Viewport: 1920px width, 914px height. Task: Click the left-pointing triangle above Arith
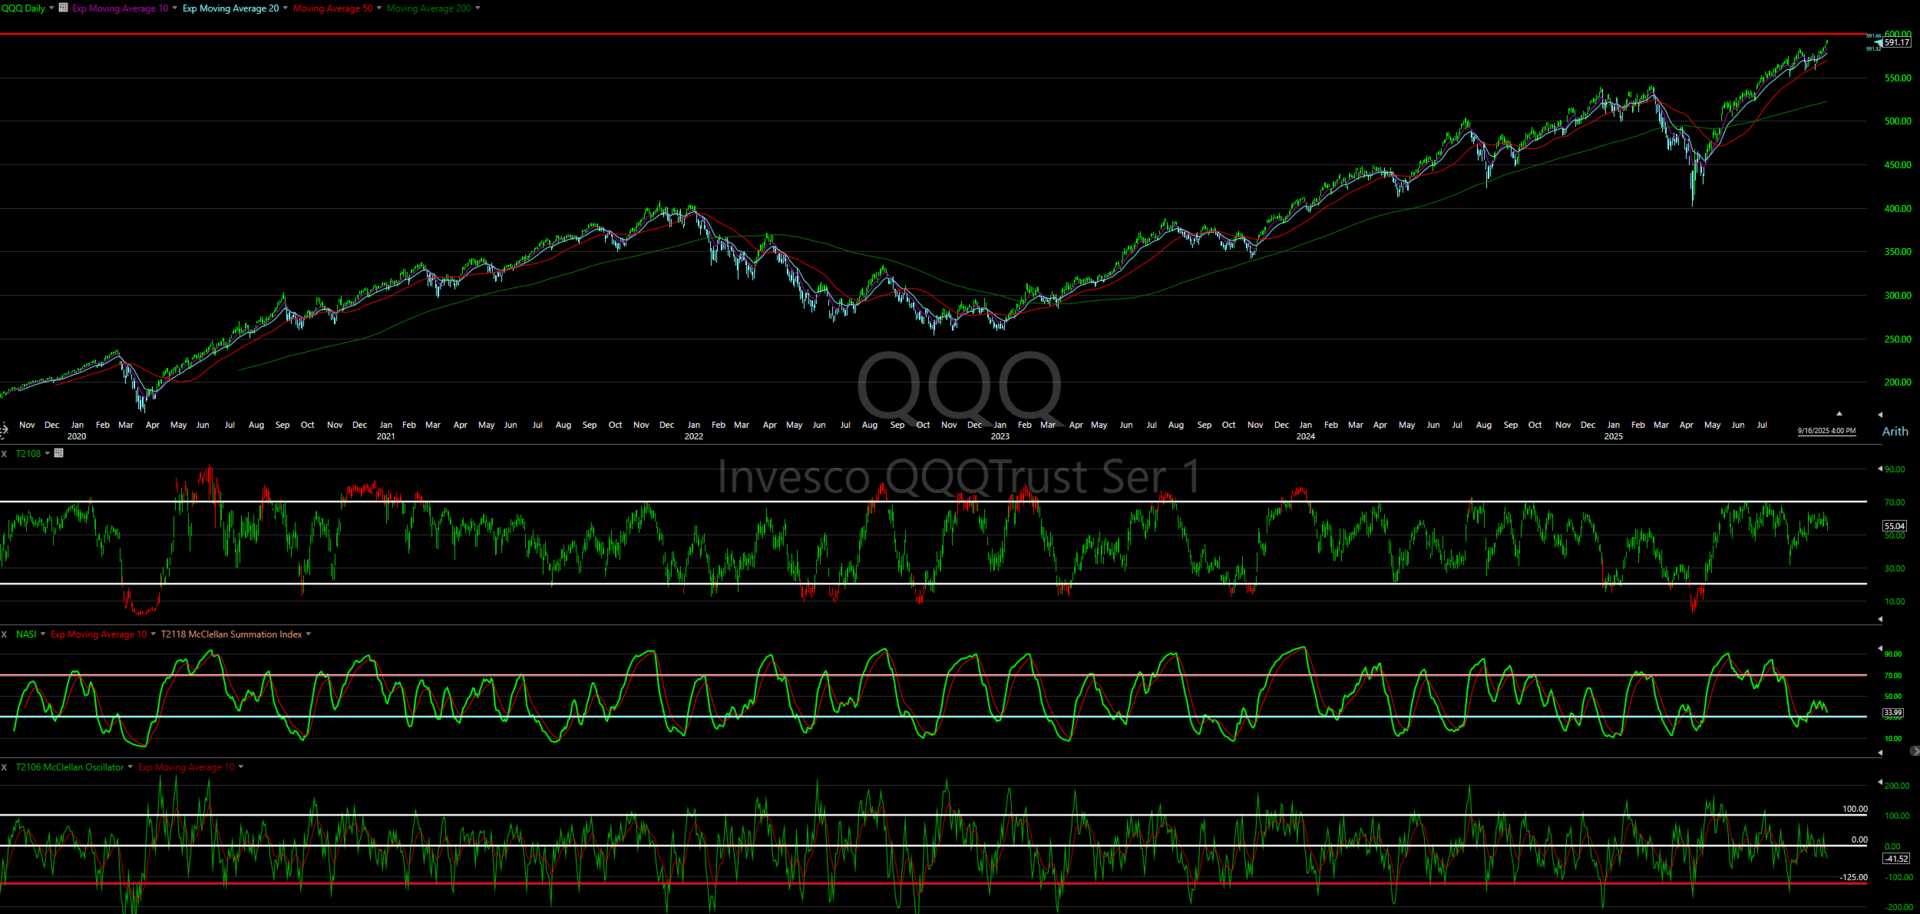[1880, 414]
